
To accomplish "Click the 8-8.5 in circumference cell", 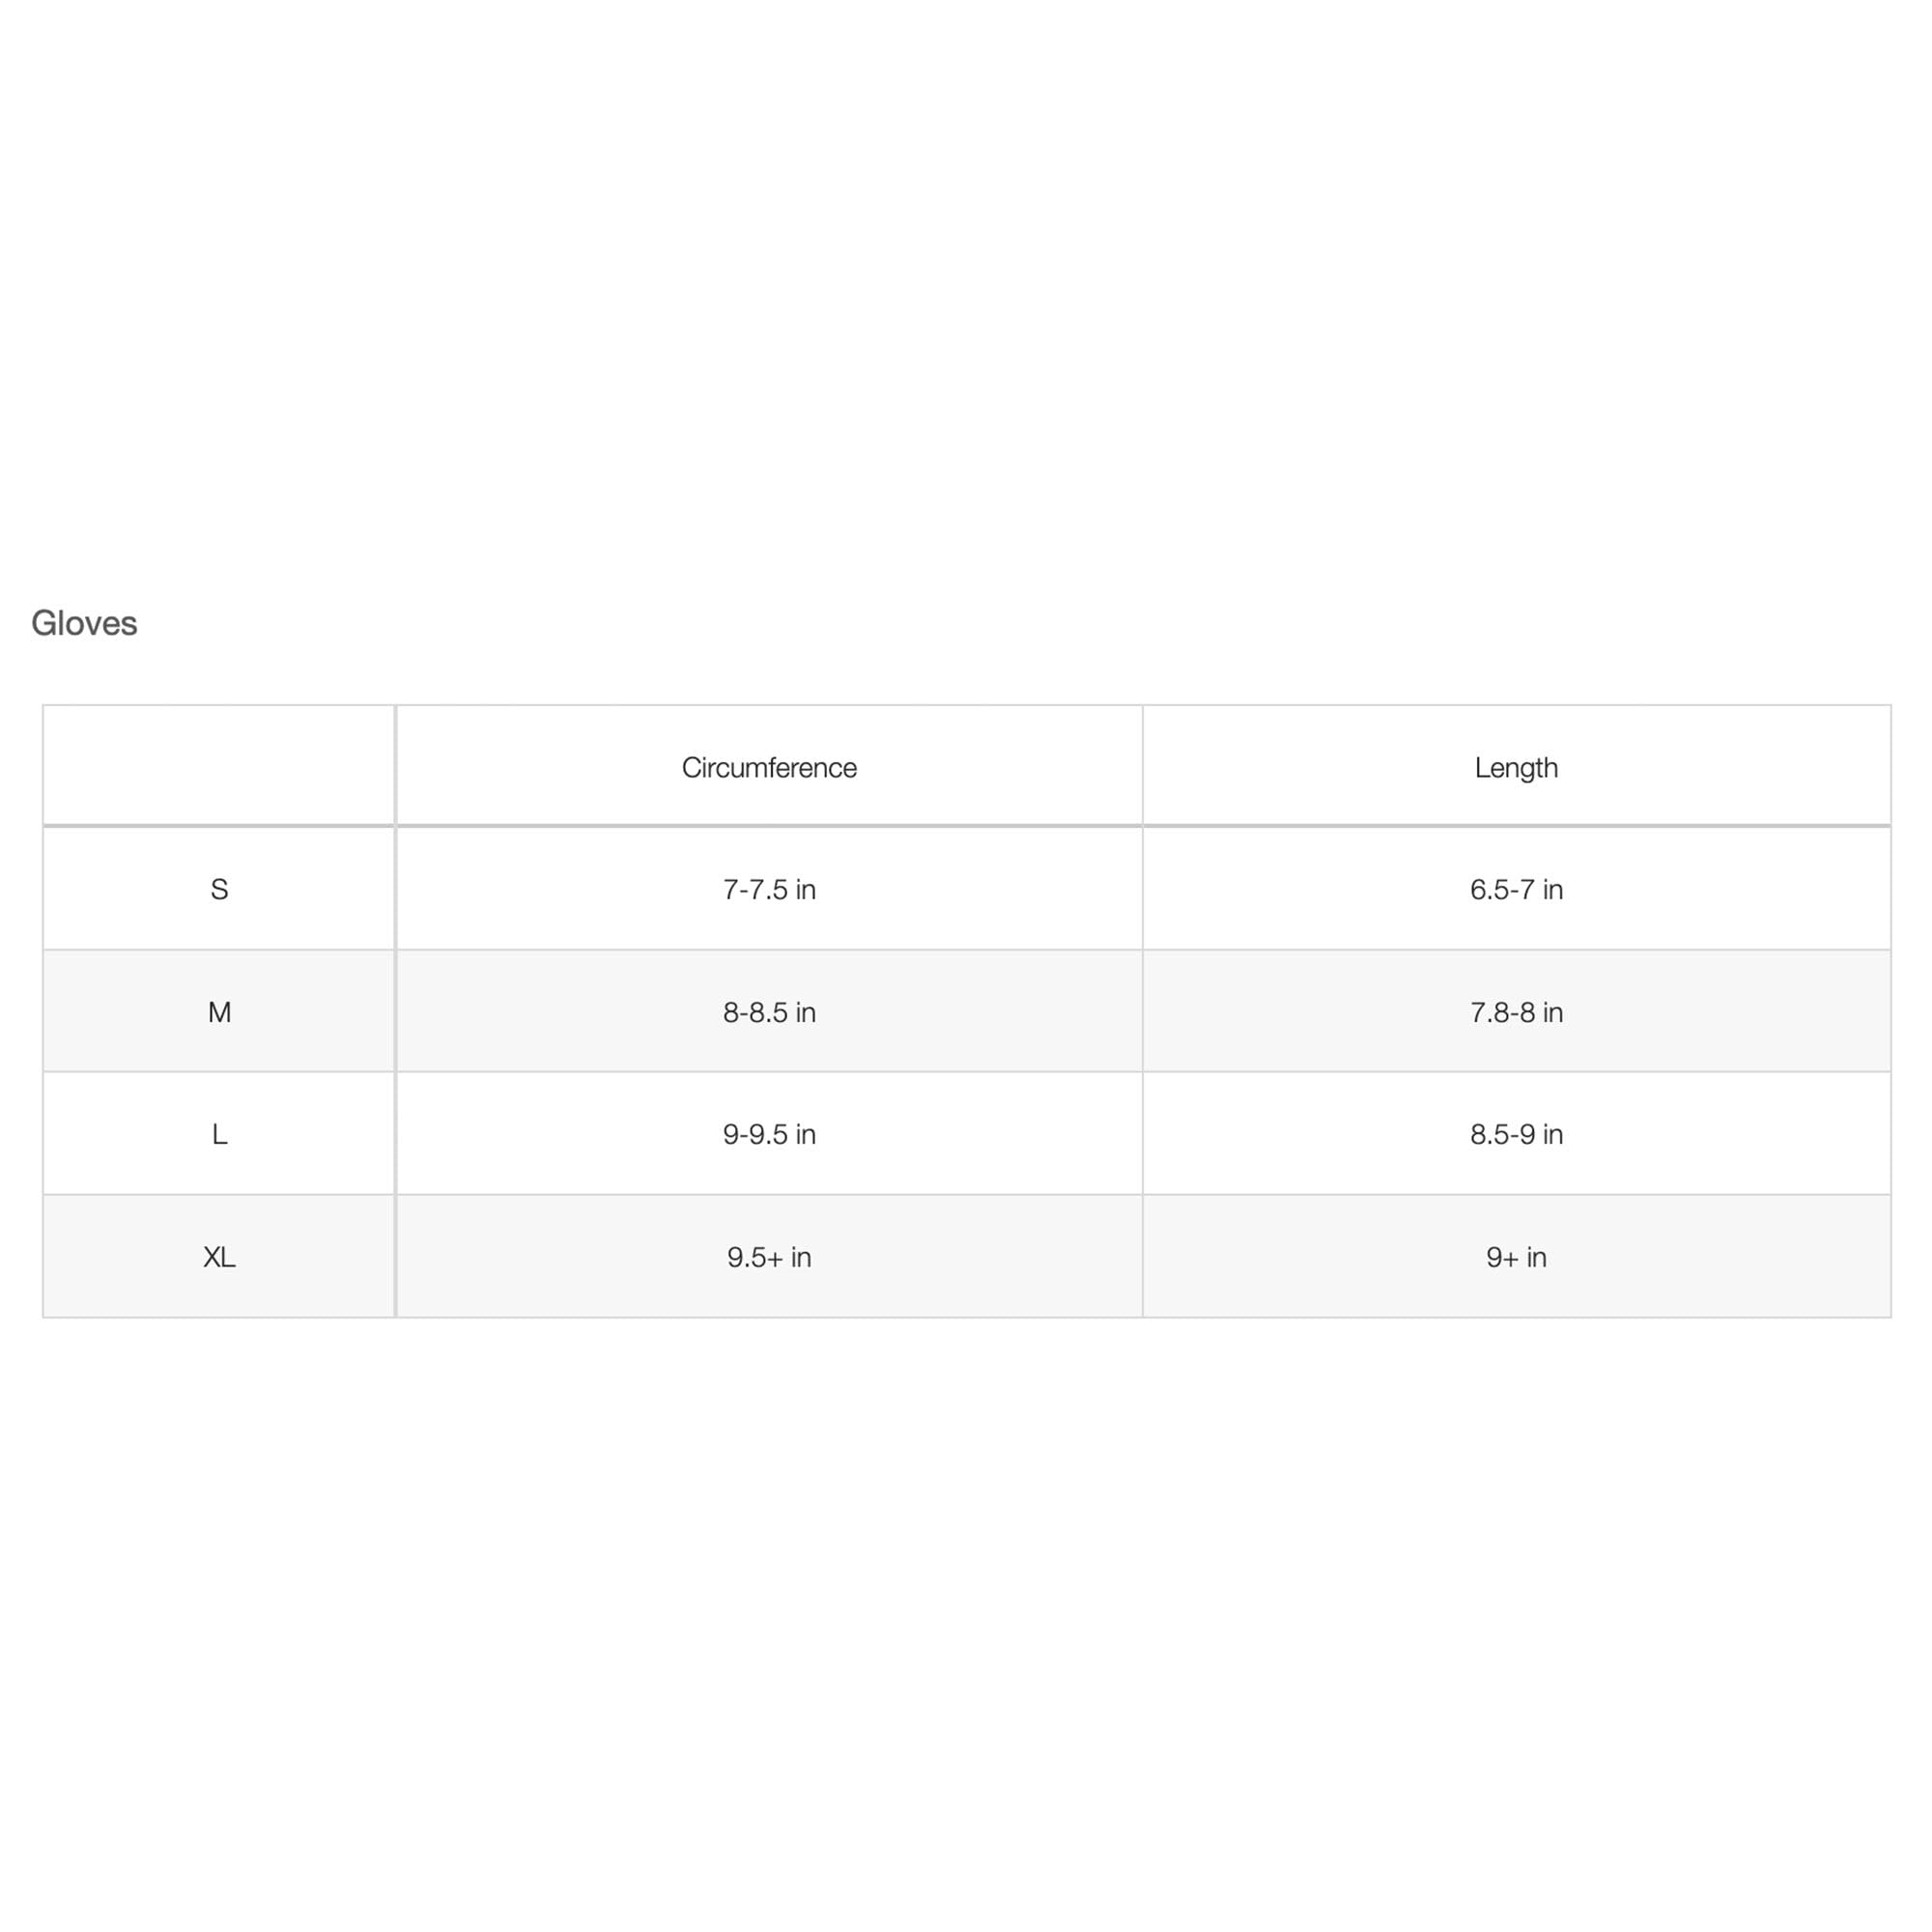I will (768, 1012).
